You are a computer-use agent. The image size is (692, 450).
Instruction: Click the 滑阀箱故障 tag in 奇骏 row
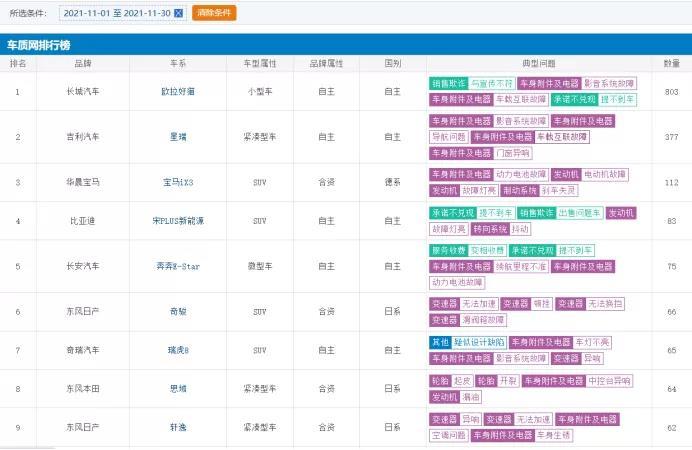click(x=483, y=320)
